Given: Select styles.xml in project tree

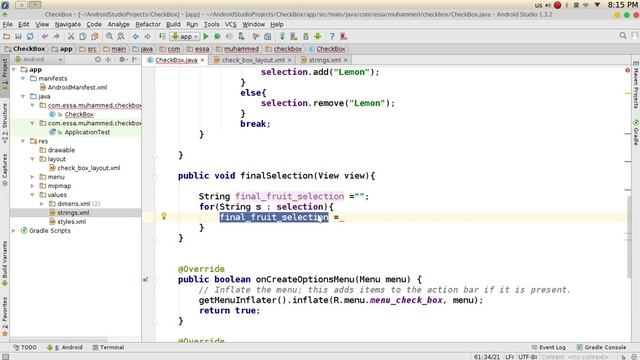Looking at the screenshot, I should pos(71,222).
